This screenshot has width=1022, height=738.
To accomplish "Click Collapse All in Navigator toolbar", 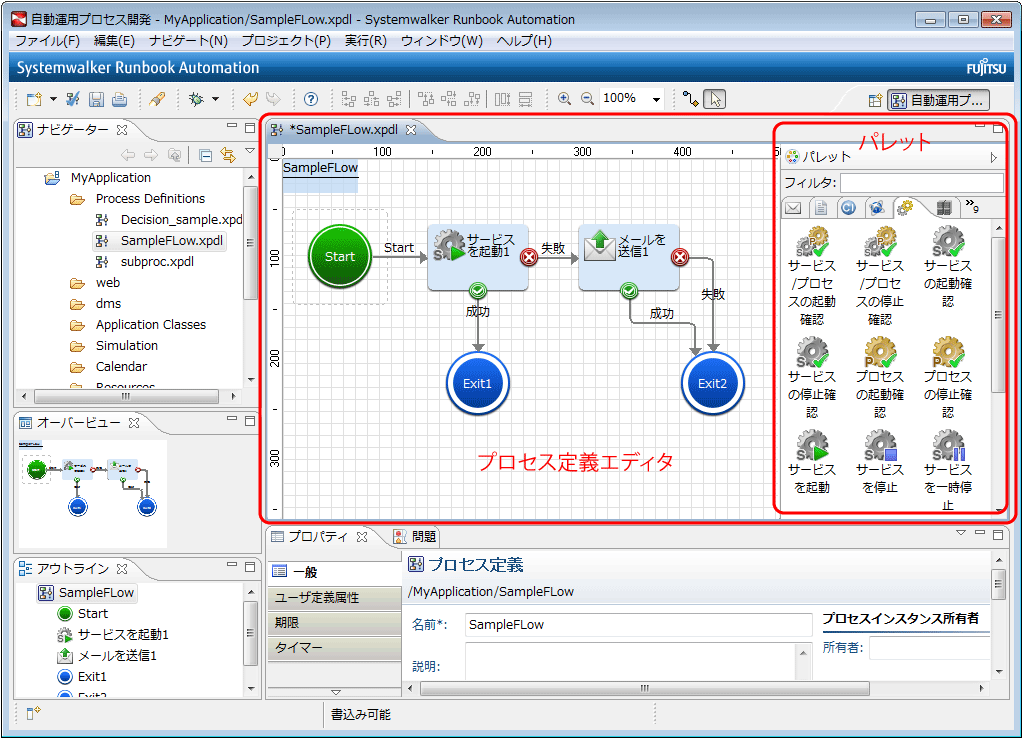I will 205,155.
